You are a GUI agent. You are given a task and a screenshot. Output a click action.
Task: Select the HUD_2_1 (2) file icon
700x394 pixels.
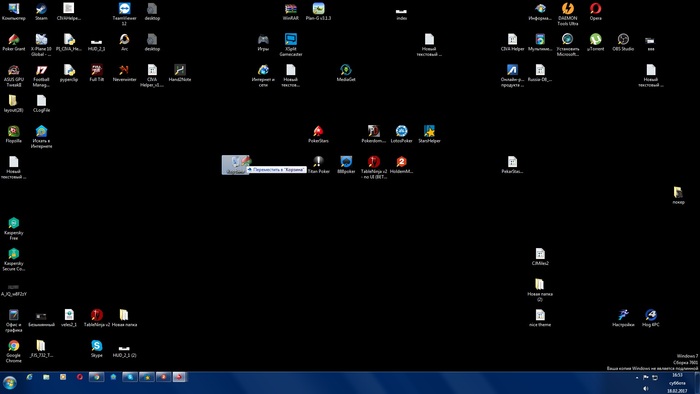pyautogui.click(x=125, y=351)
